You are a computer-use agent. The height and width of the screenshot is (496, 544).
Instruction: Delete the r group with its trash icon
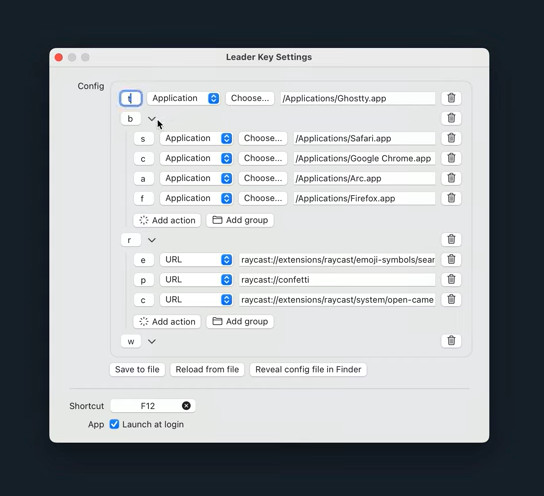451,240
